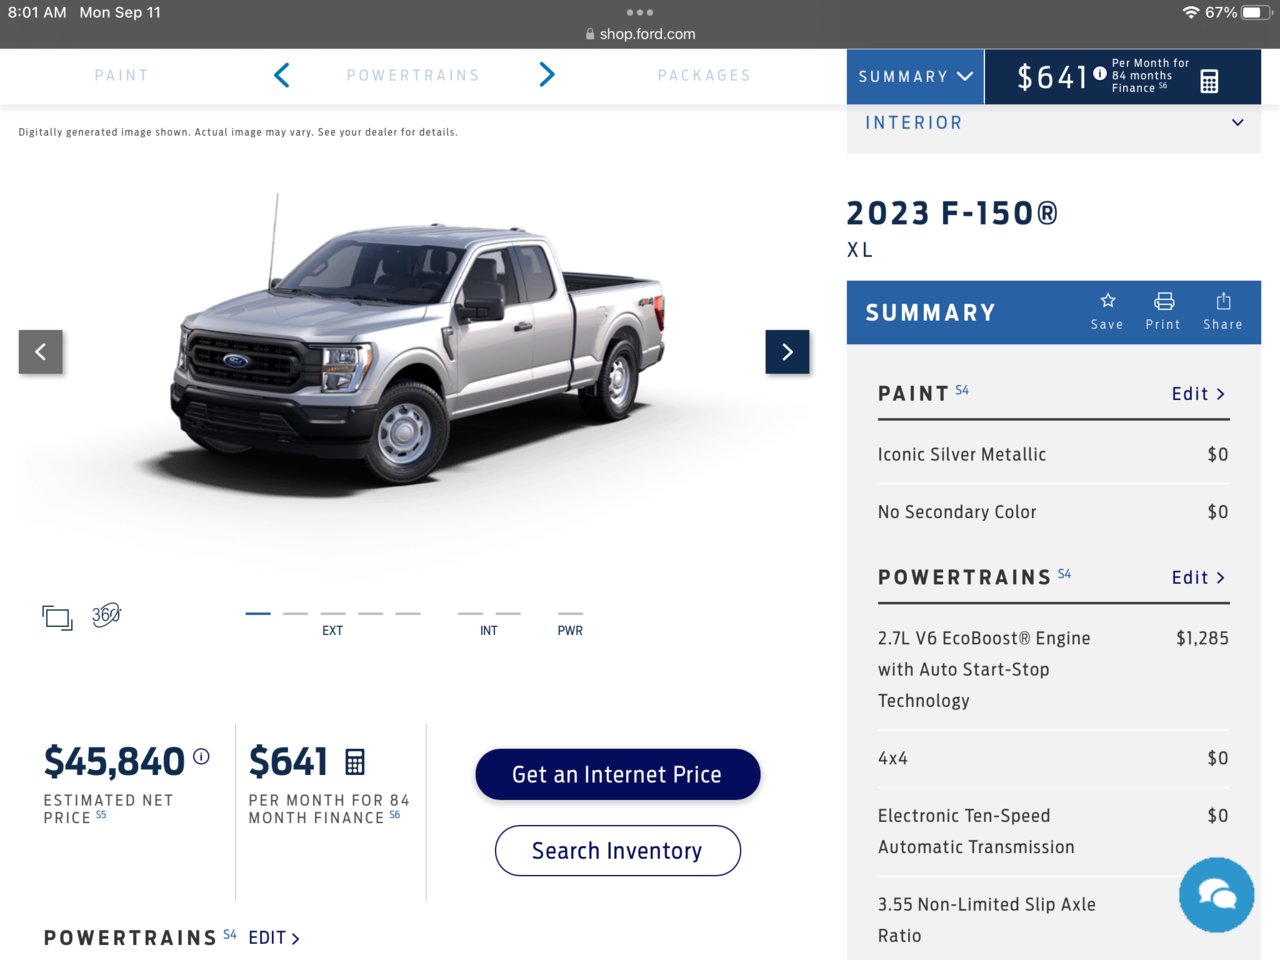Image resolution: width=1280 pixels, height=960 pixels.
Task: Edit the Paint selection in summary
Action: point(1198,394)
